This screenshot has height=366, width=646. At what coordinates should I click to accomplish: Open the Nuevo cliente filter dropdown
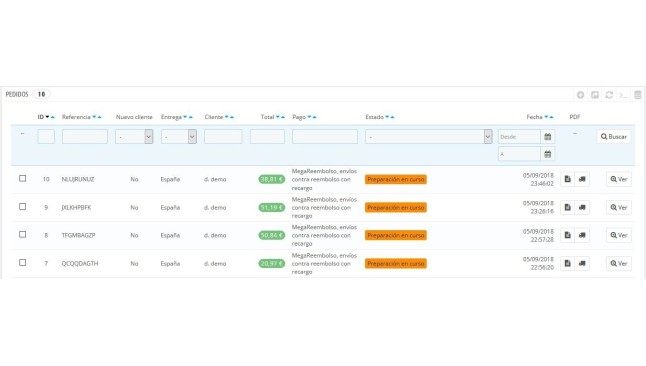(x=134, y=136)
